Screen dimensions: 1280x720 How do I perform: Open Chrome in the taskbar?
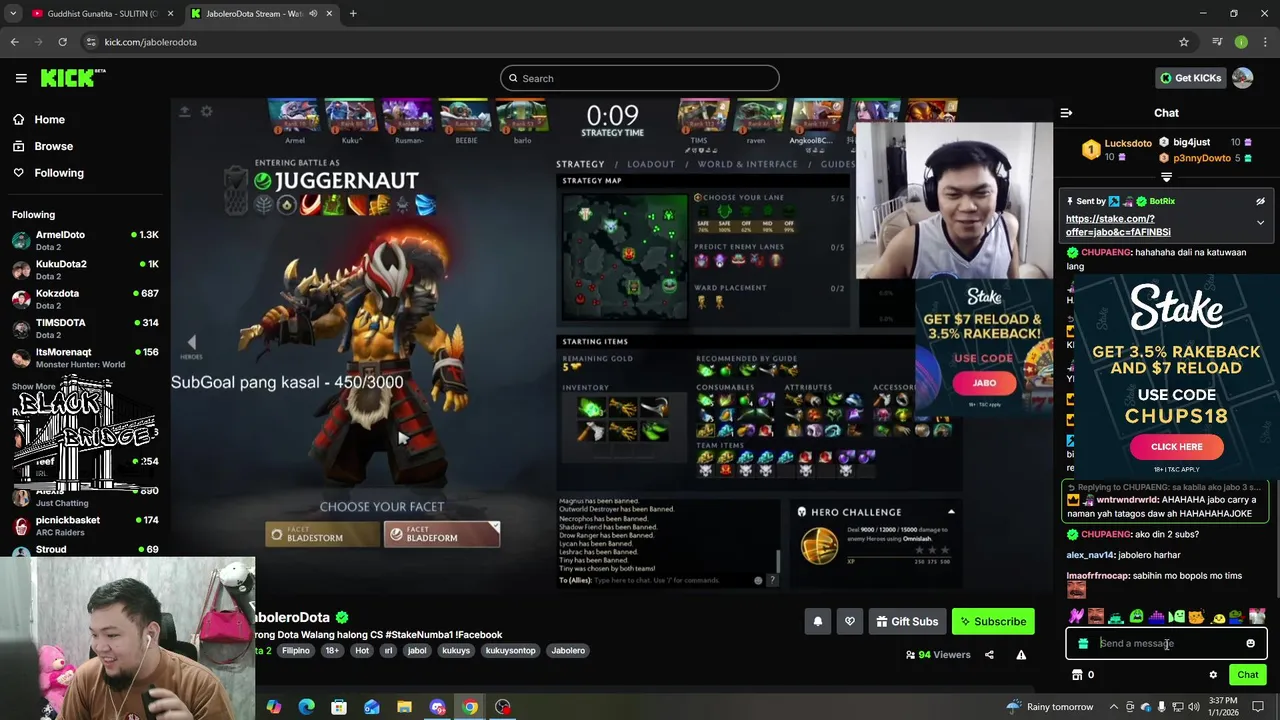pyautogui.click(x=470, y=707)
